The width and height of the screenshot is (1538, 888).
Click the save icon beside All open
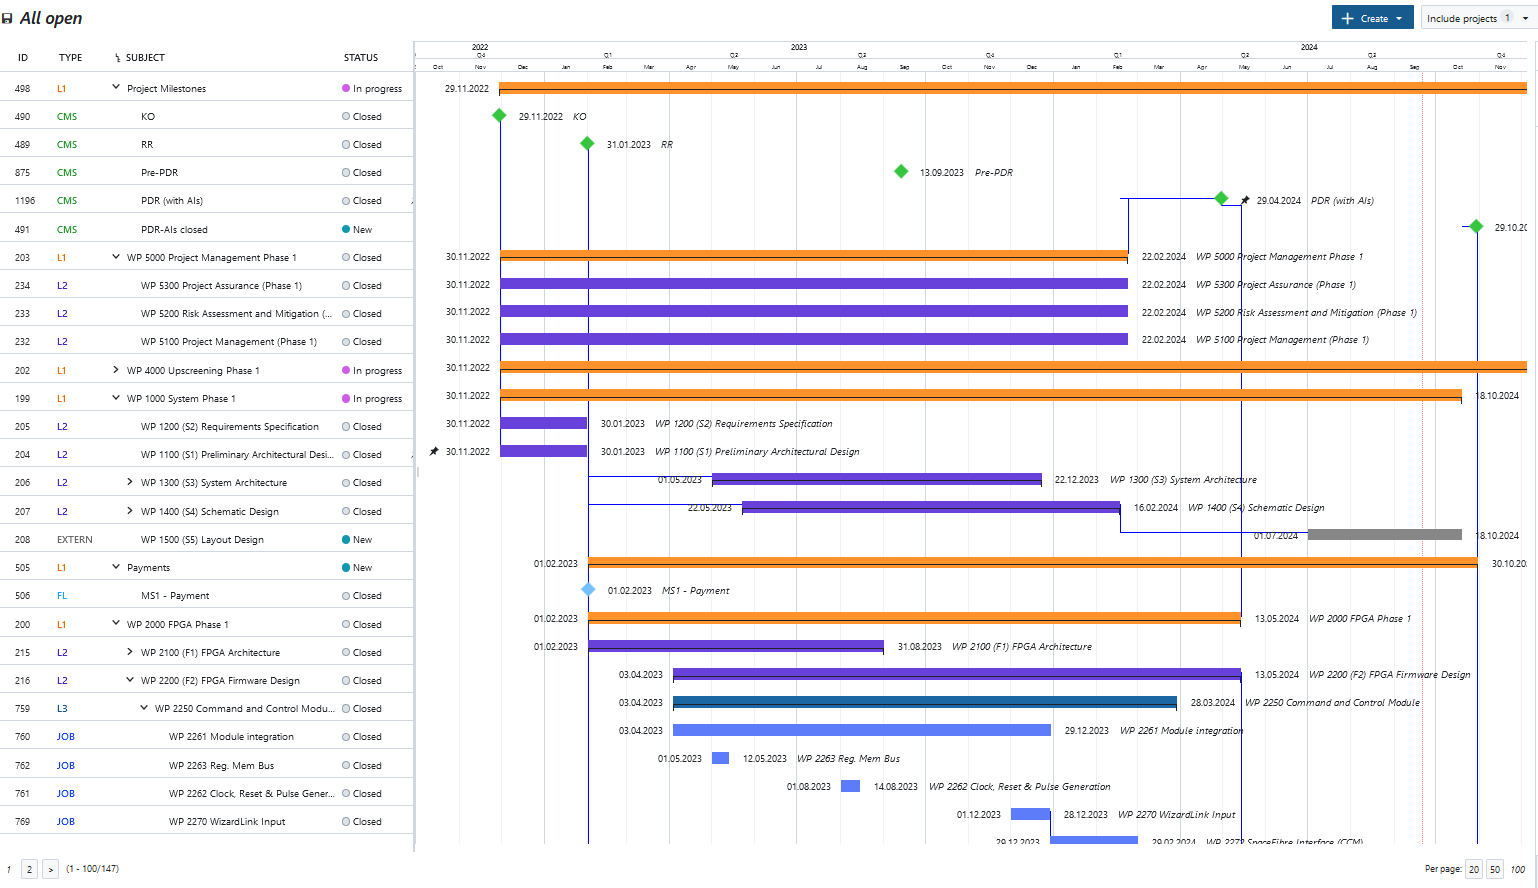click(x=8, y=19)
